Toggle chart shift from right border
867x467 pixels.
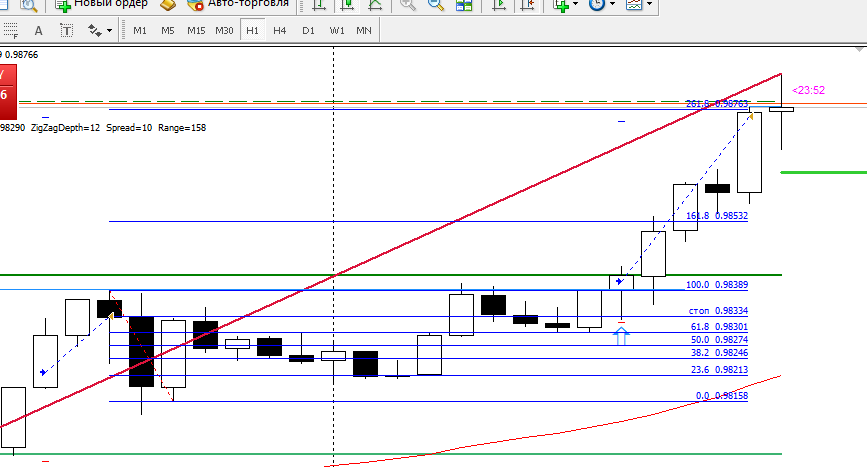(x=528, y=6)
